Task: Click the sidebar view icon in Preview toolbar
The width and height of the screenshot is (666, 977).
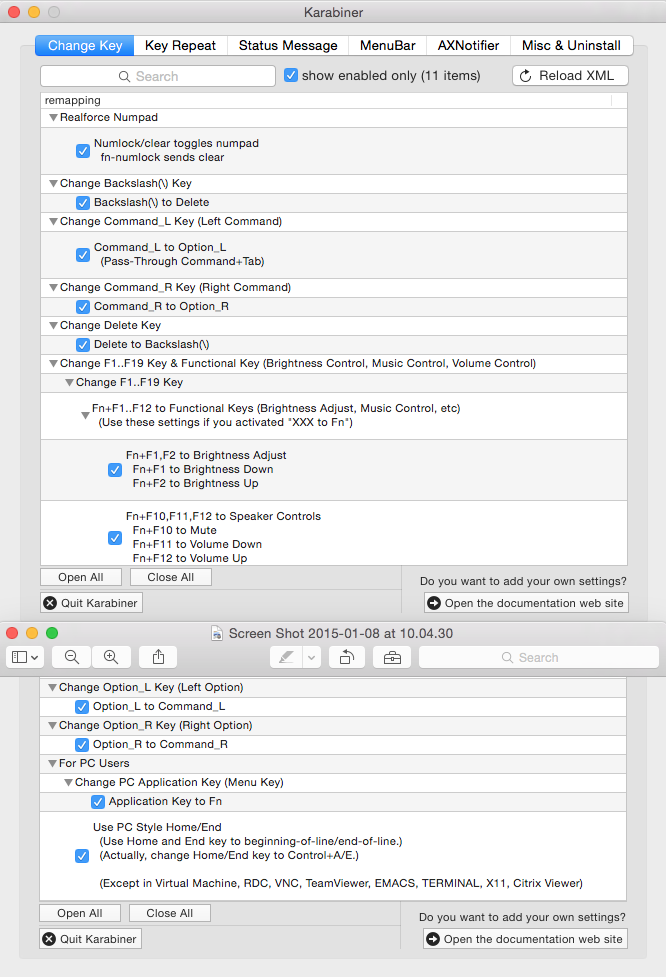Action: pos(20,657)
